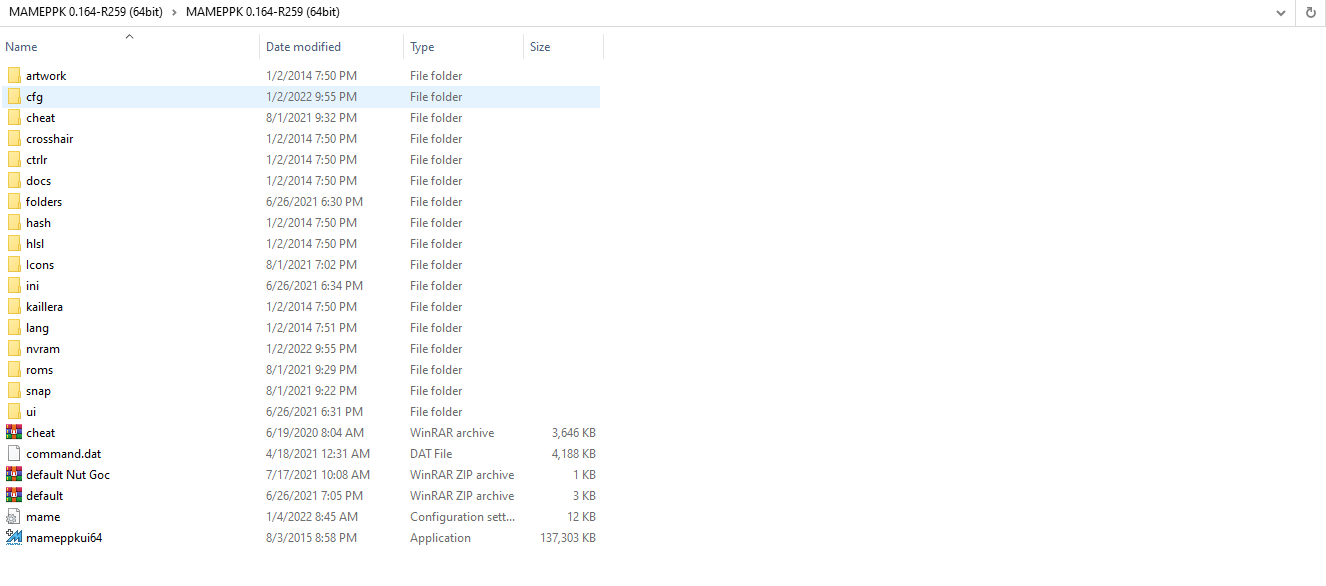Select the file name command.dat

(x=63, y=454)
